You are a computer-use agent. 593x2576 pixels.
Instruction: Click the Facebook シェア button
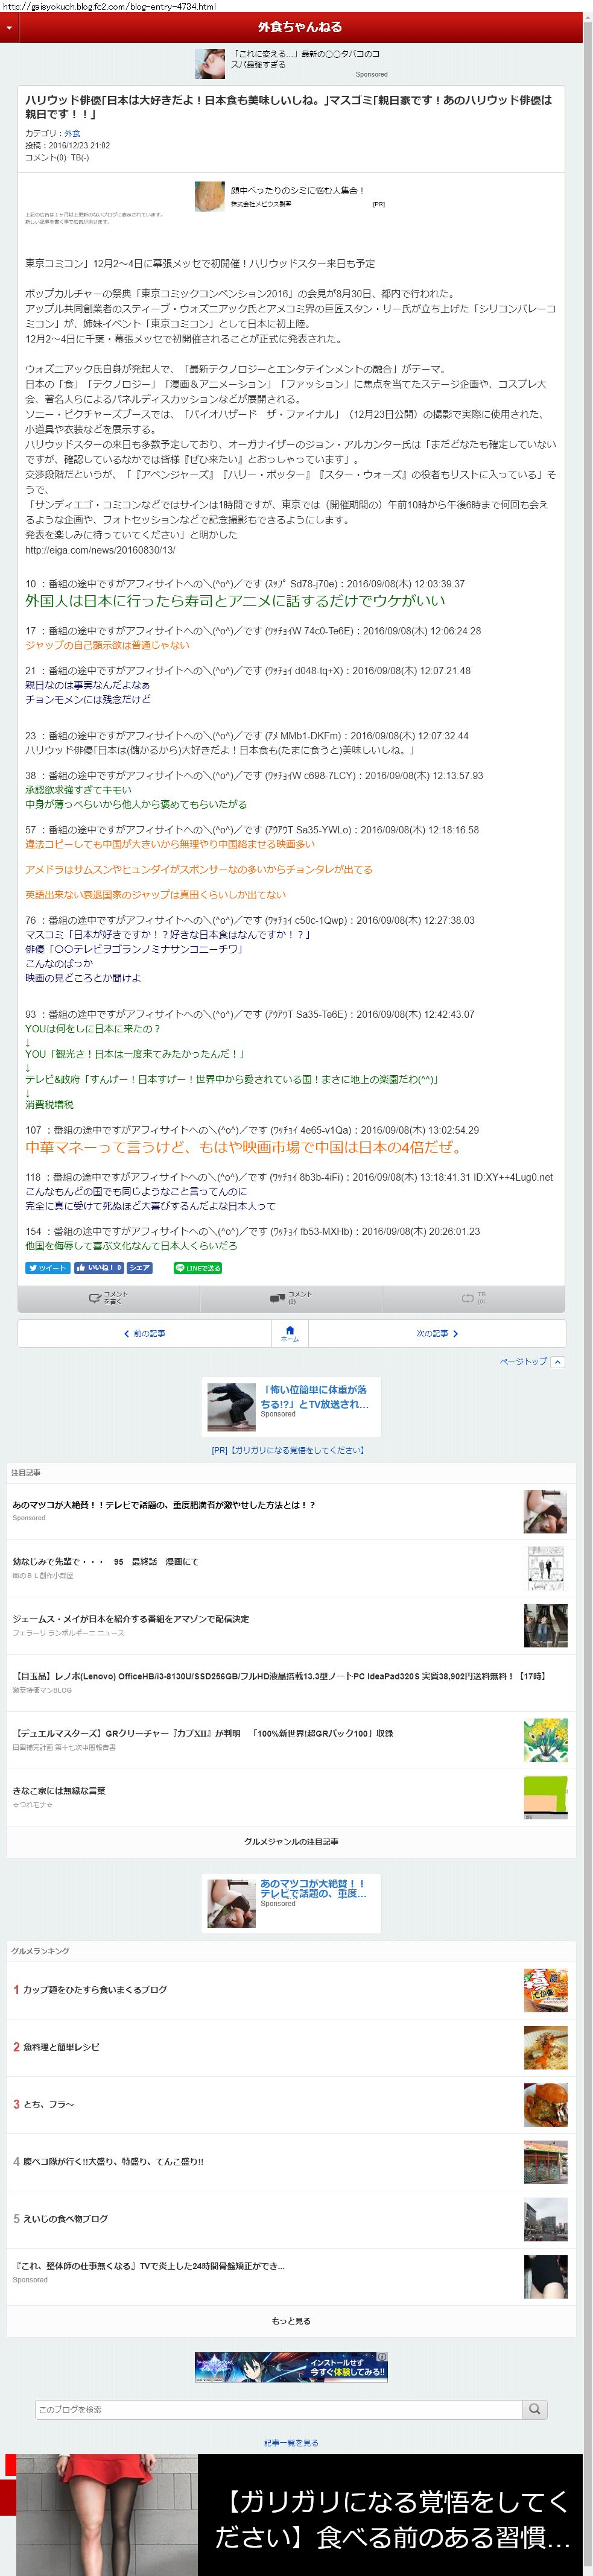pyautogui.click(x=140, y=1268)
